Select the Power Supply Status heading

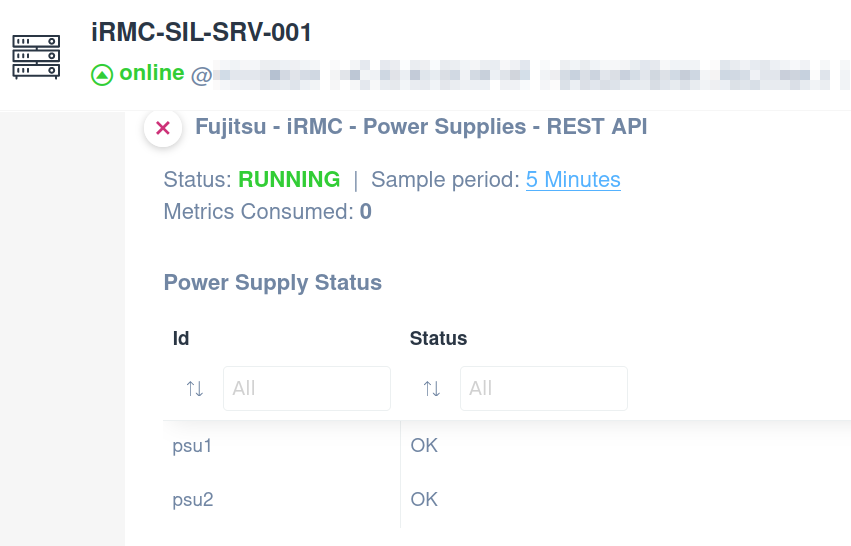272,283
